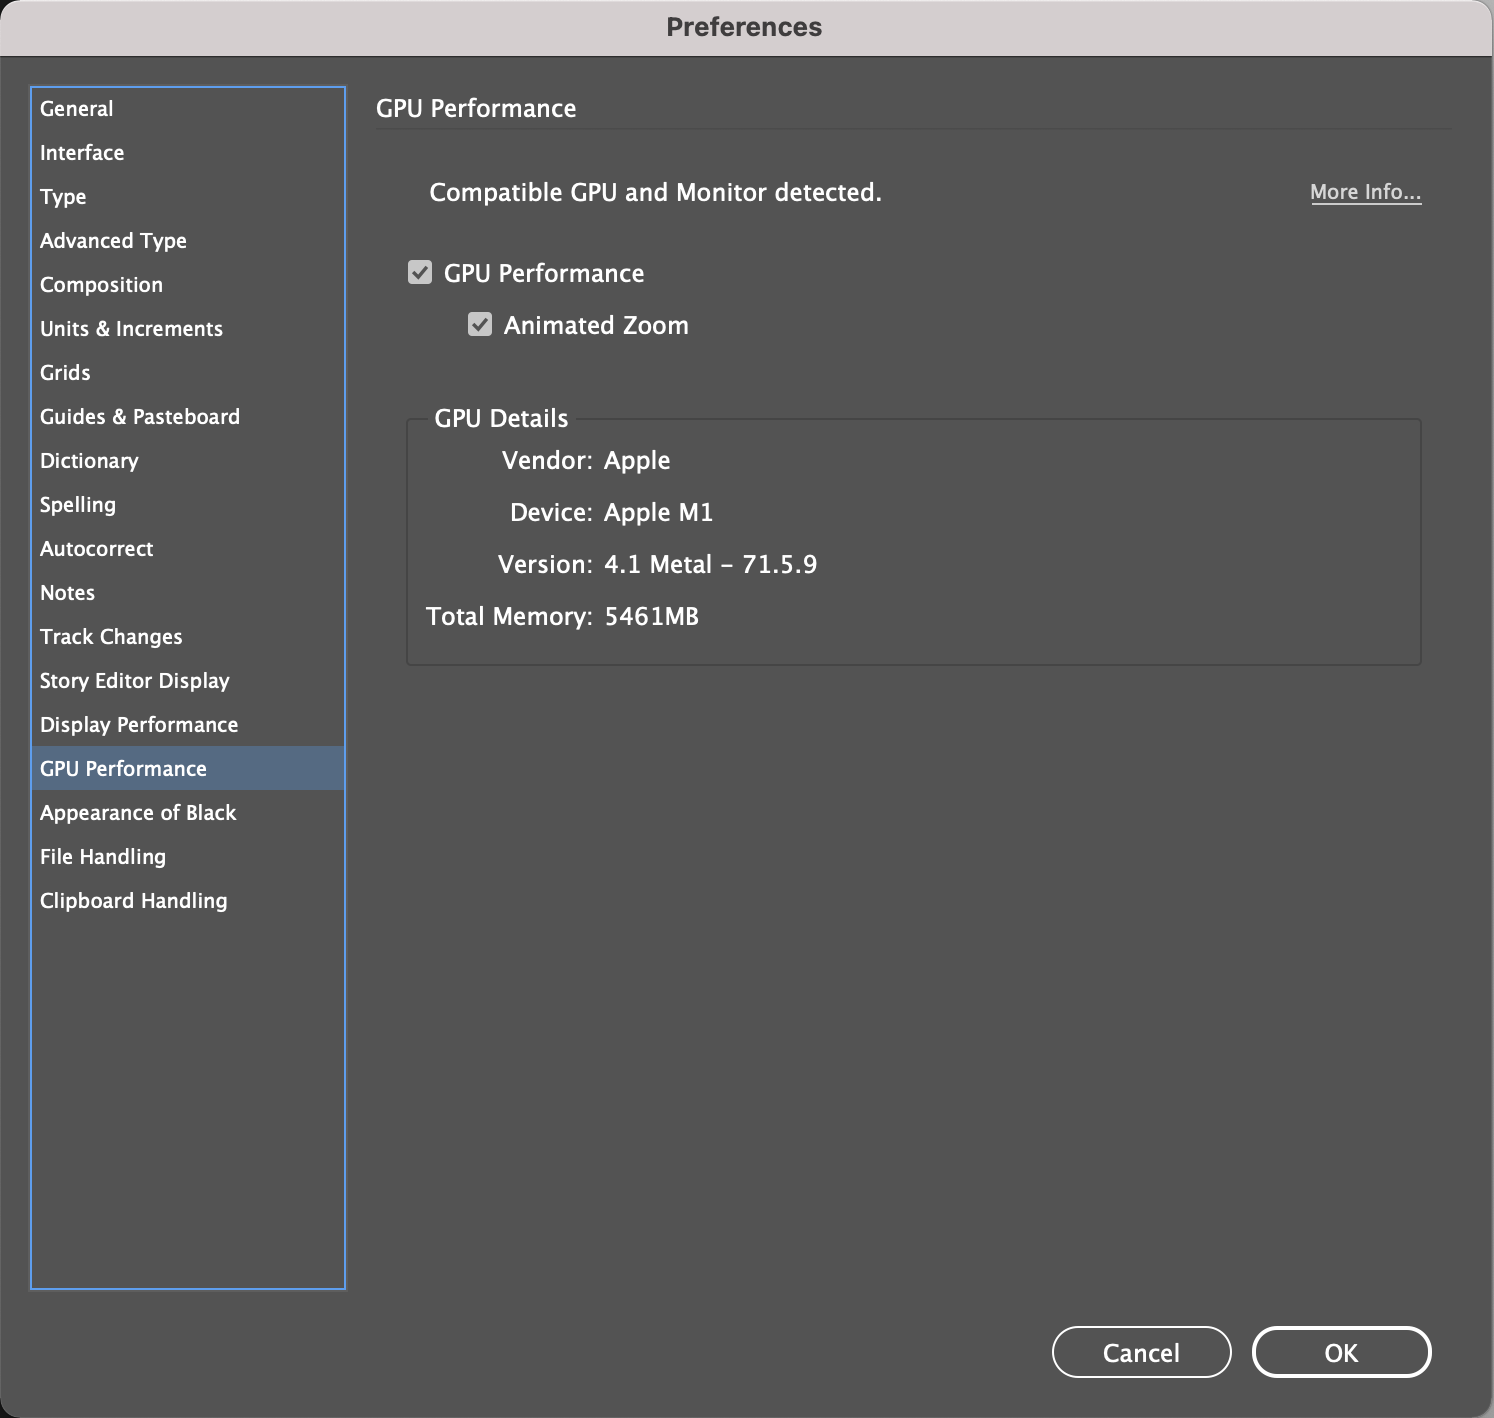The image size is (1494, 1418).
Task: Select Clipboard Handling in the sidebar
Action: pyautogui.click(x=134, y=901)
